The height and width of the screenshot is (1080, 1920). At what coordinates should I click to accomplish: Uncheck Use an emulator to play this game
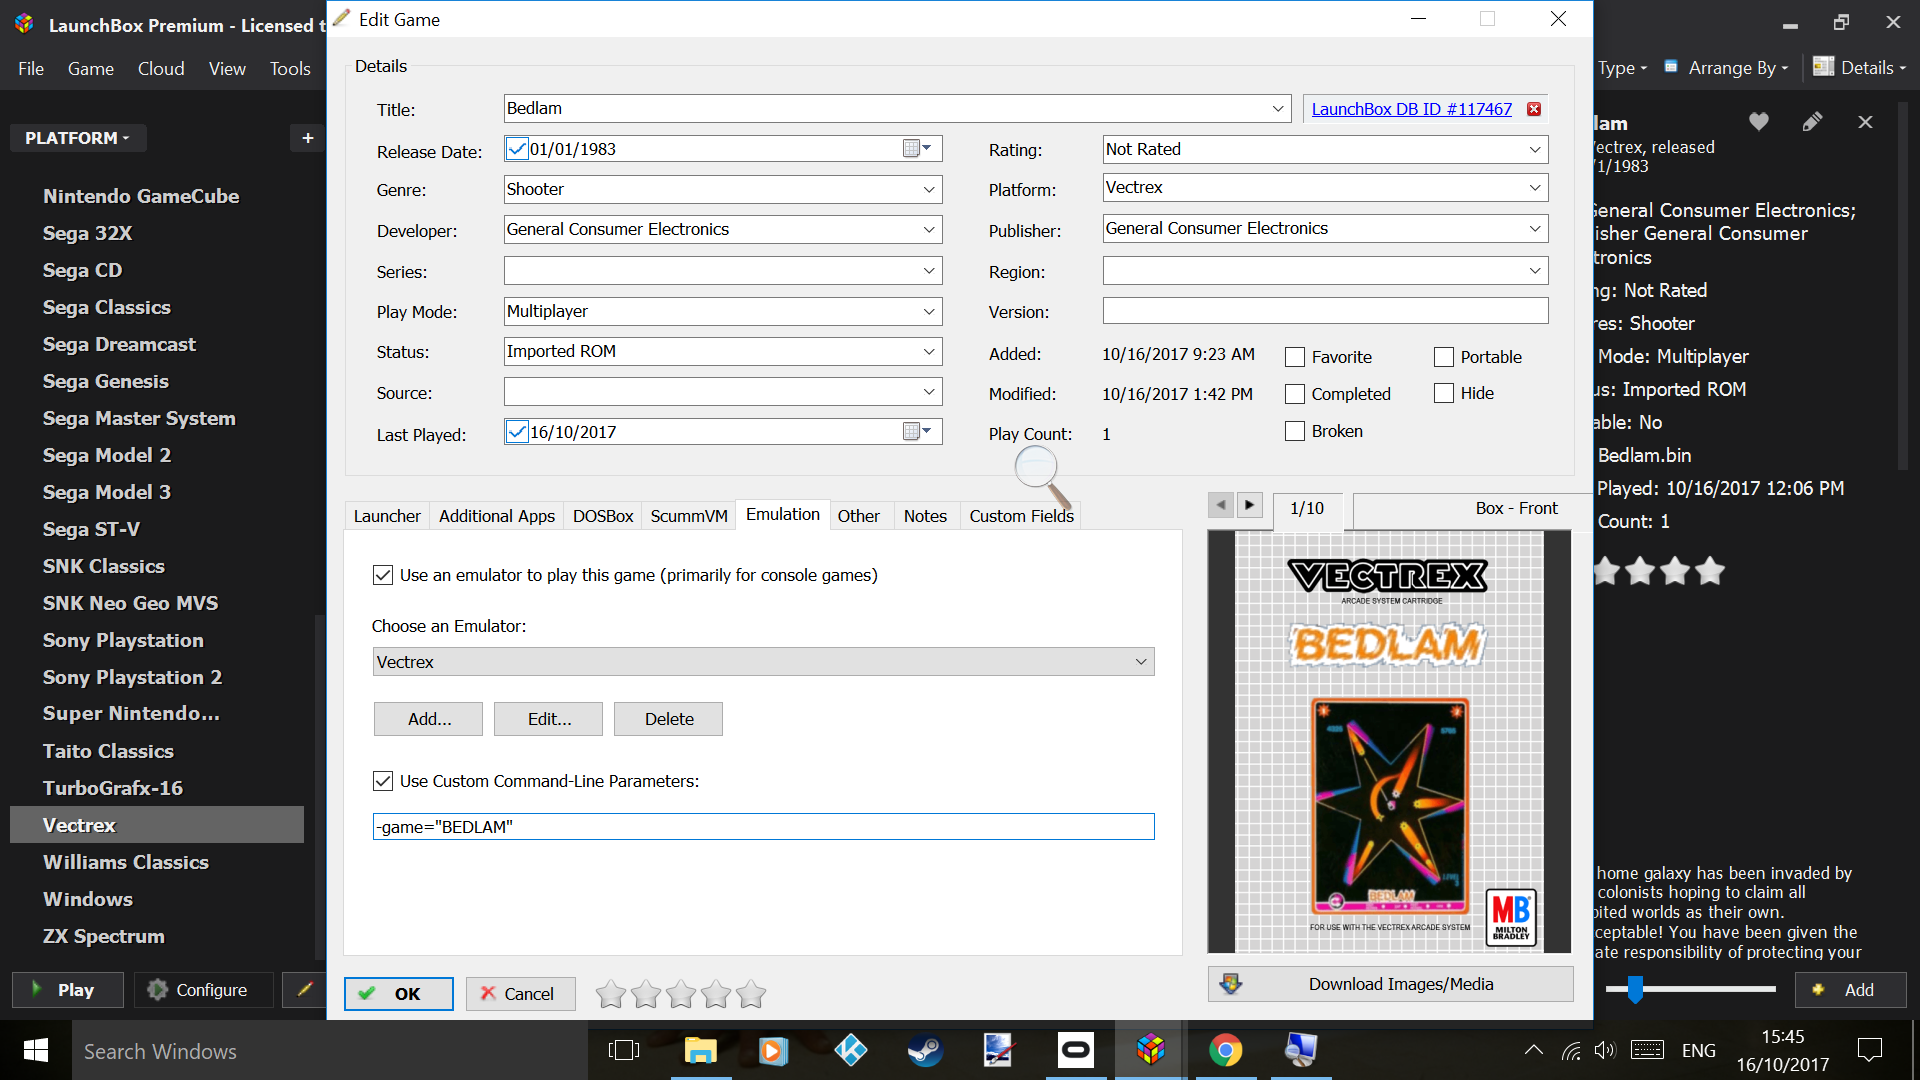pos(383,575)
